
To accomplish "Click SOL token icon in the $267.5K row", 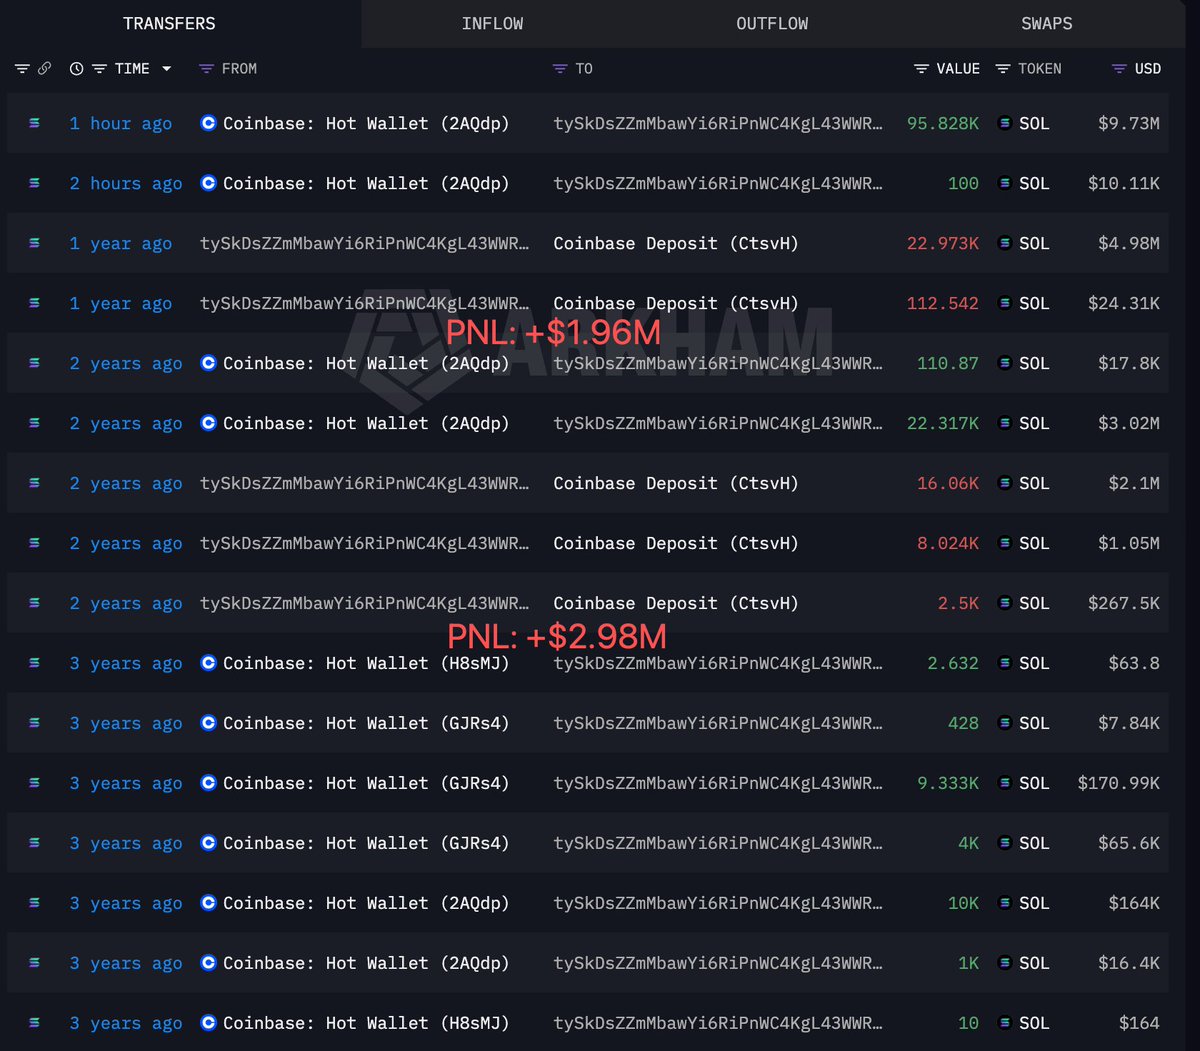I will (x=1005, y=604).
